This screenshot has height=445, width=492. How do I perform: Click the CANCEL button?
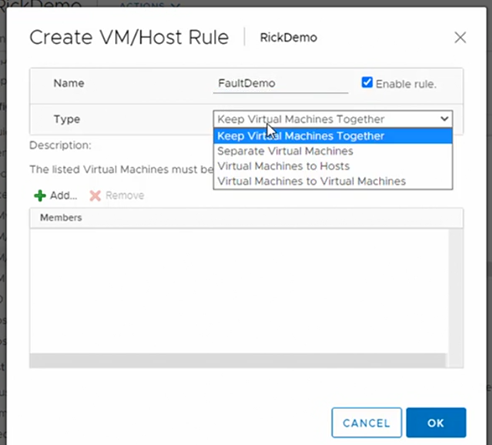pos(366,423)
